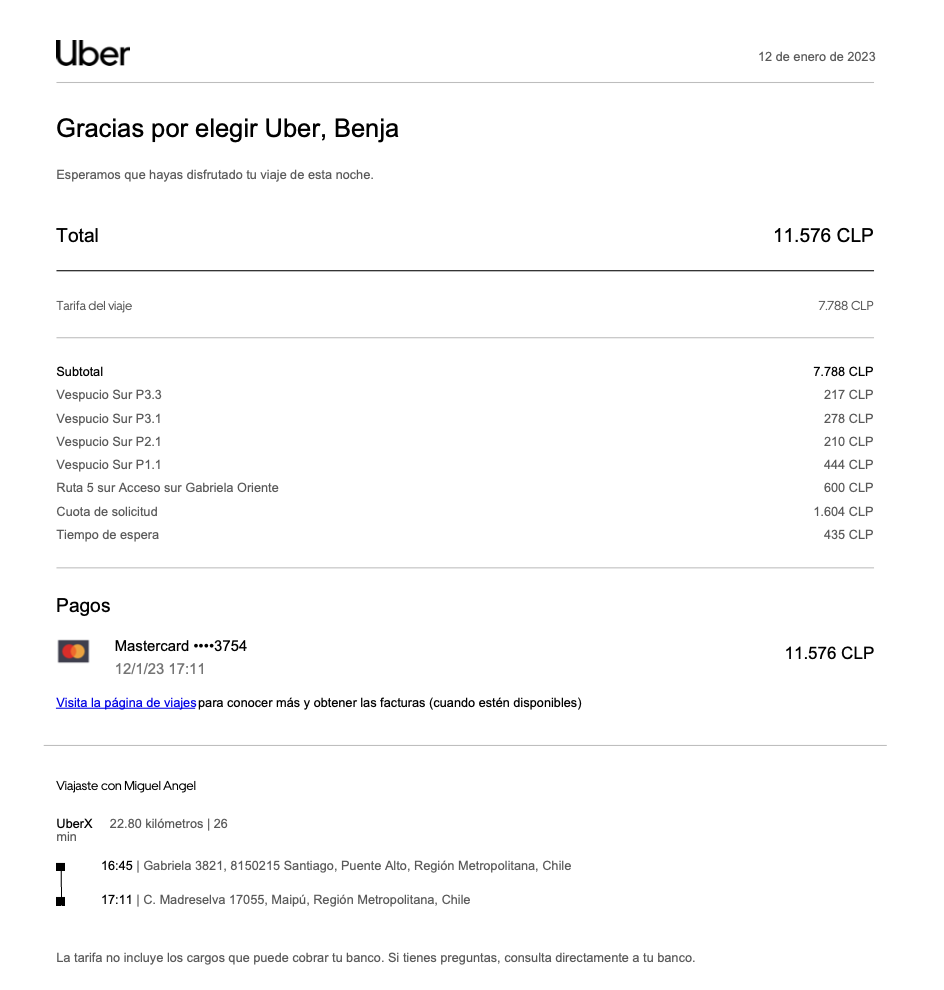Click the Mastercard card icon
The image size is (944, 990).
74,652
